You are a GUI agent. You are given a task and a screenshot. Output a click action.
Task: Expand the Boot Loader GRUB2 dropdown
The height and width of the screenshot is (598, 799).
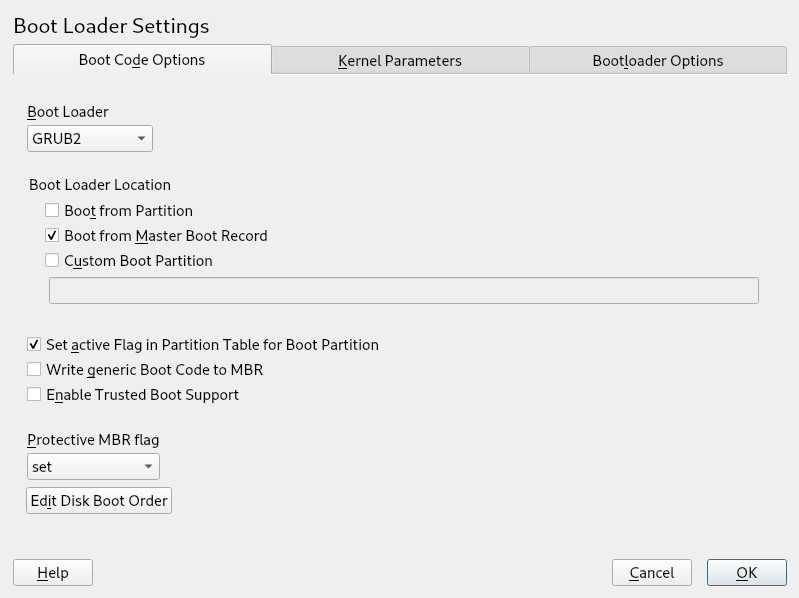[89, 138]
